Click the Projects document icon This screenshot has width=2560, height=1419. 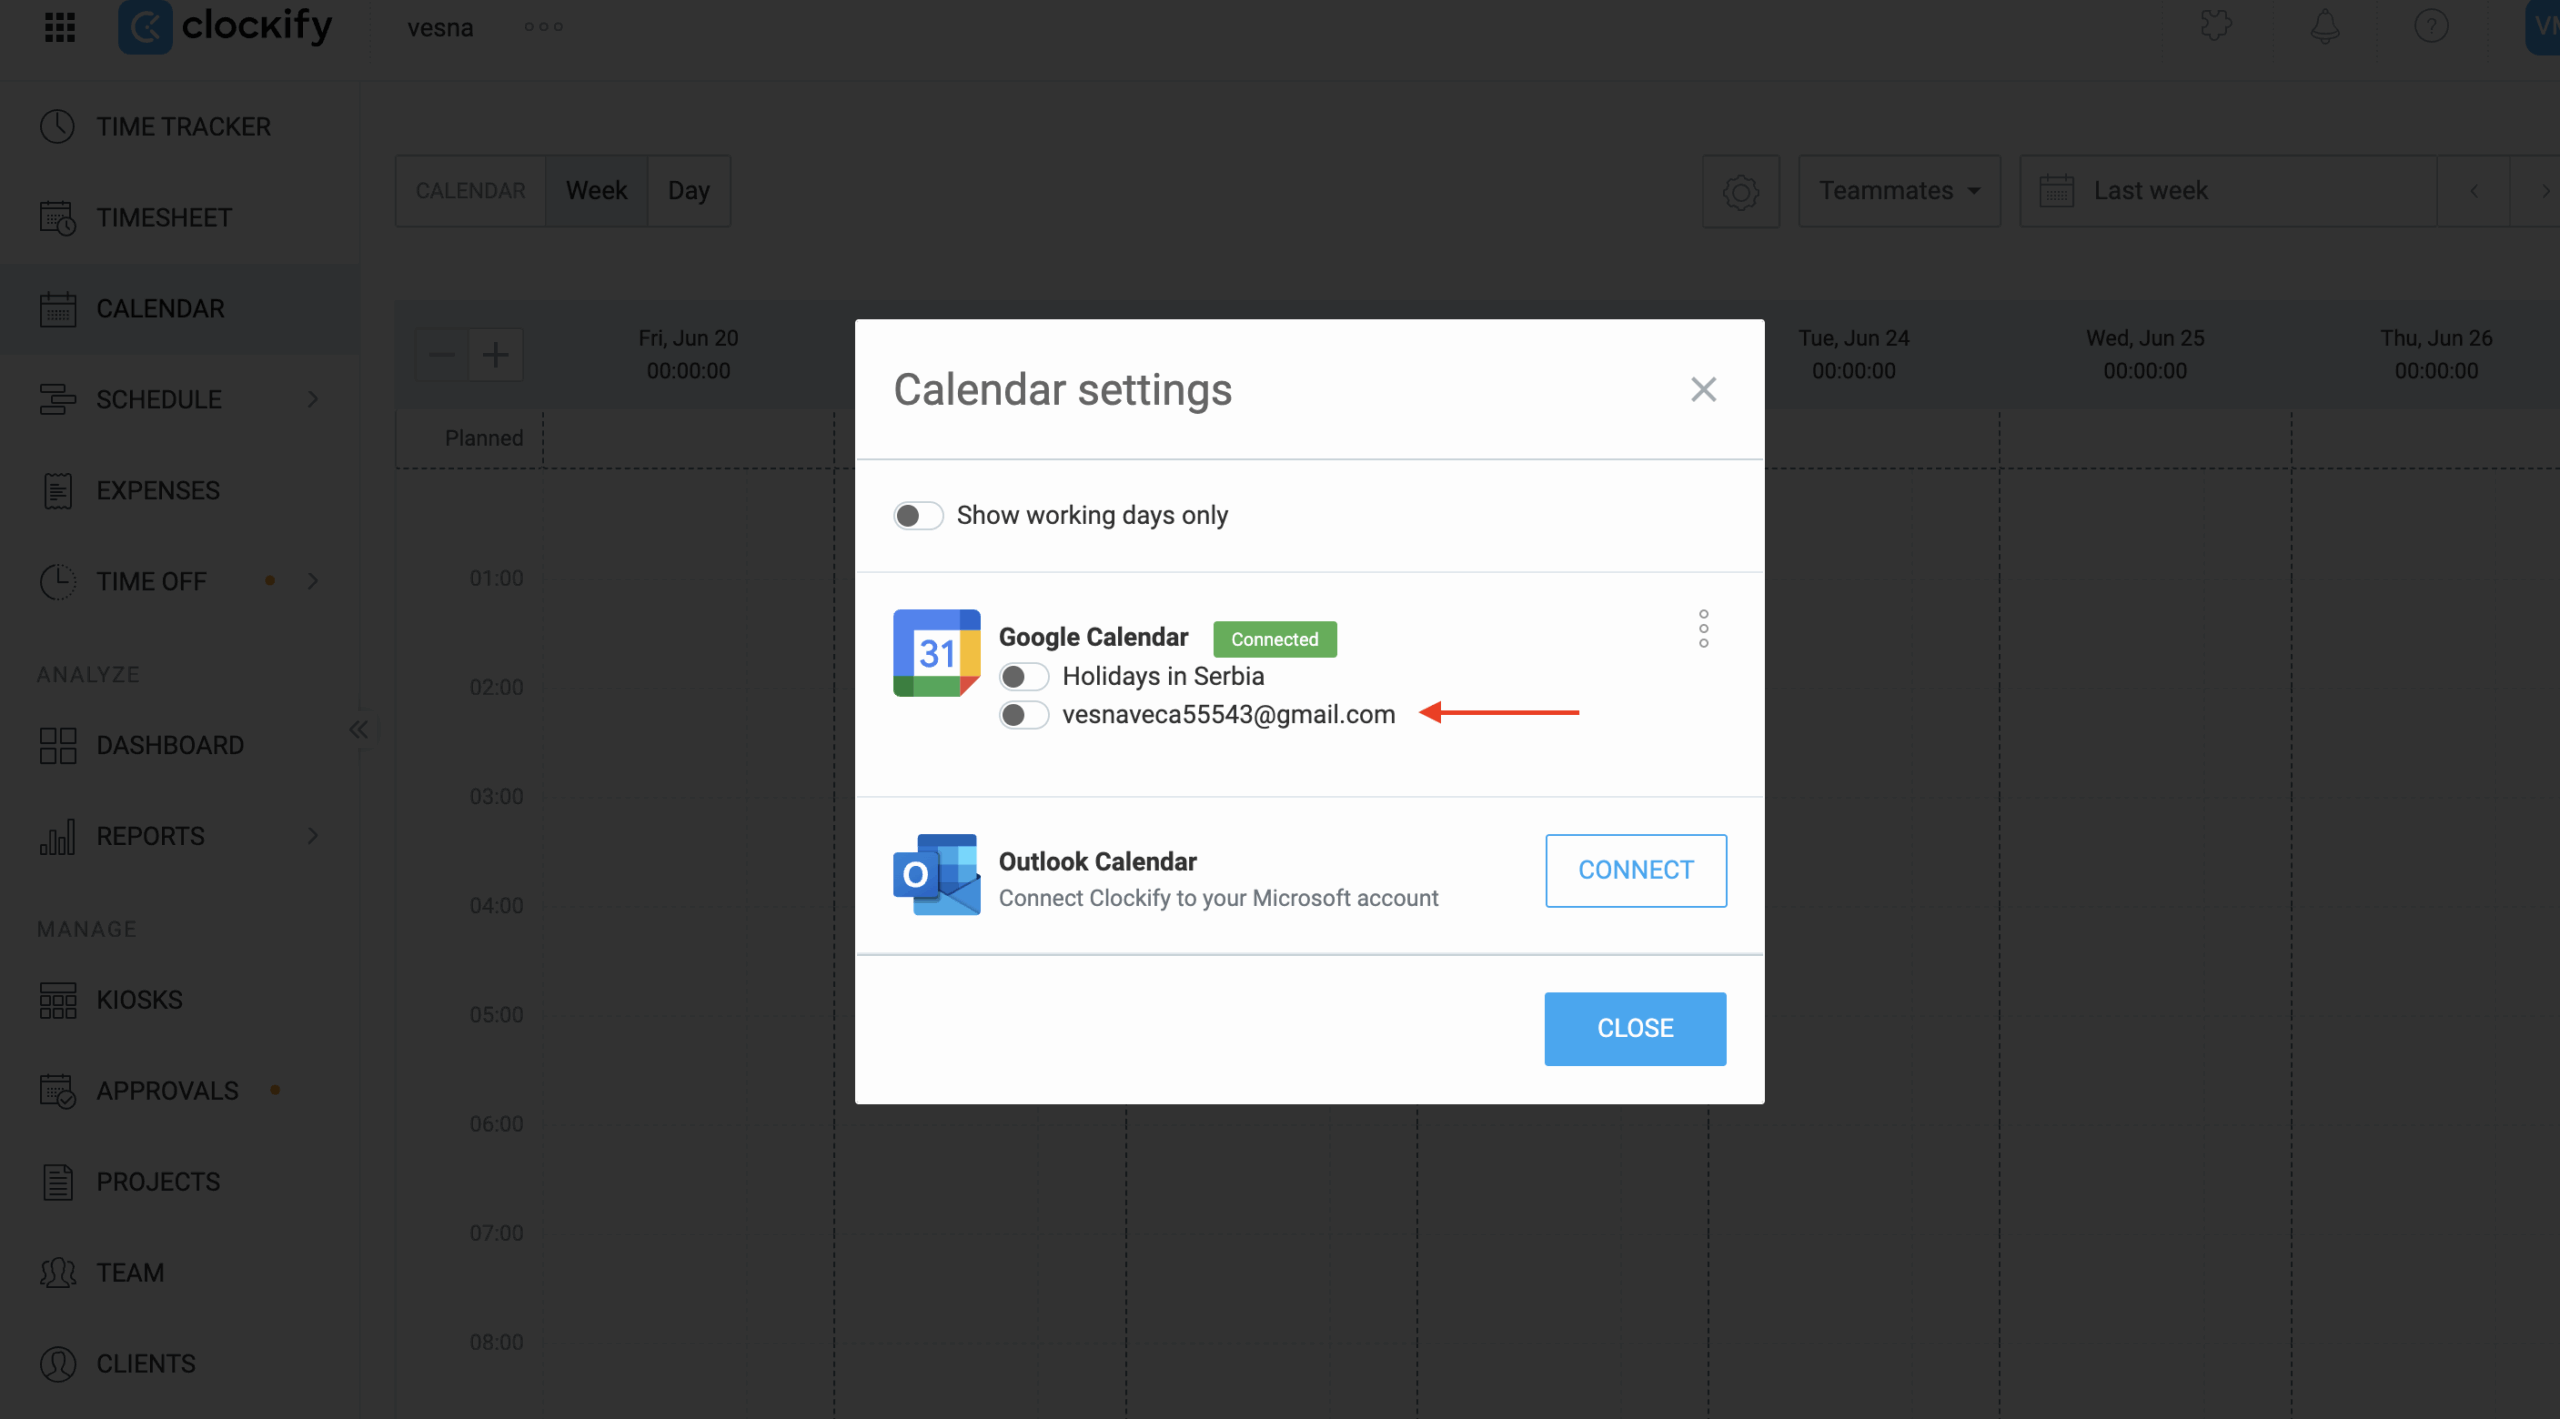58,1182
